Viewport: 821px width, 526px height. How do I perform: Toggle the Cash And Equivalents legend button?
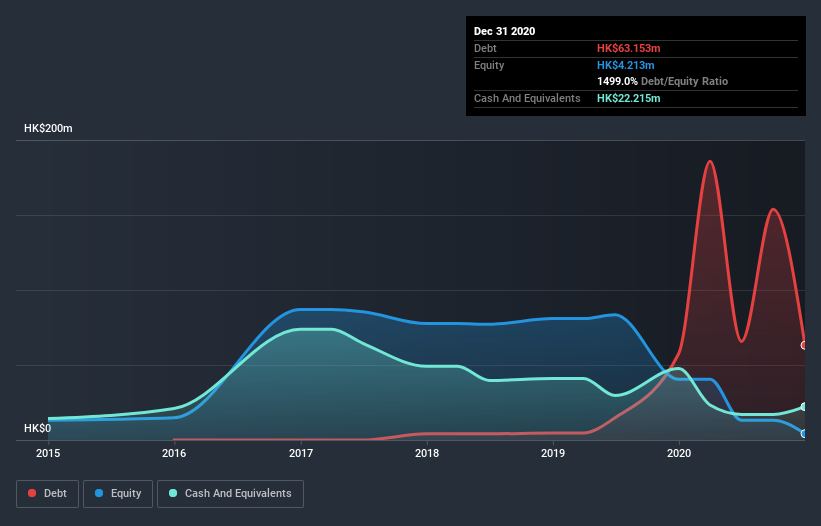pos(230,494)
